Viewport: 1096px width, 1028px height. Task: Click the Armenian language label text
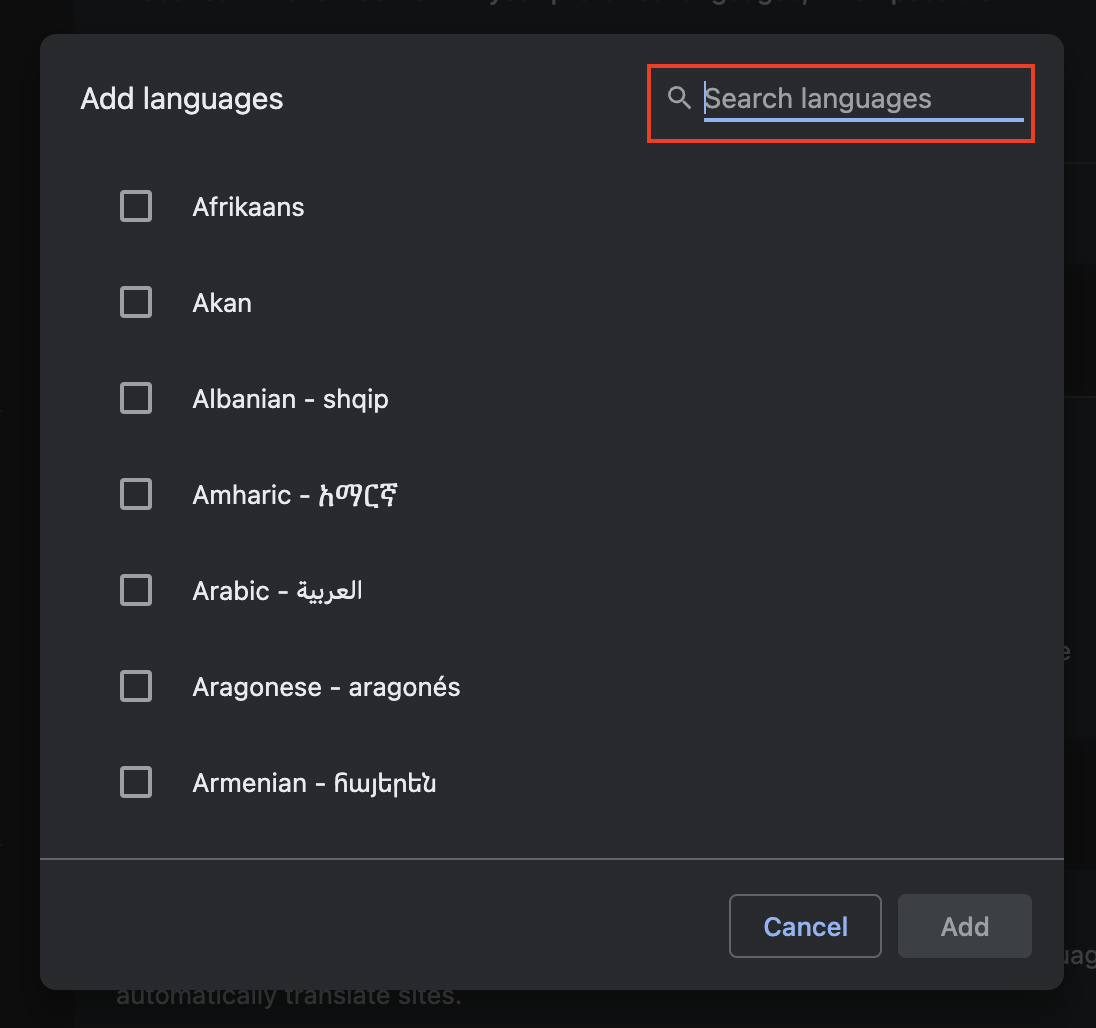tap(314, 783)
